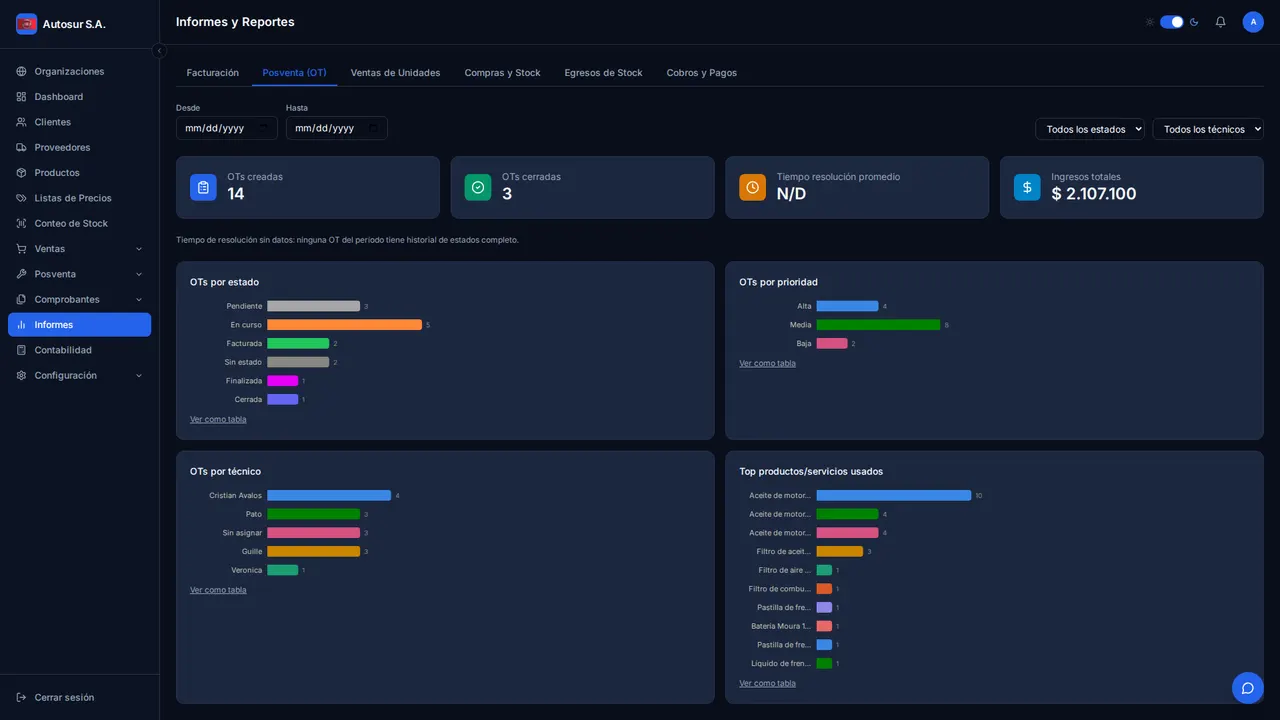
Task: Click the blue Cristian Avalos bar
Action: (x=329, y=496)
